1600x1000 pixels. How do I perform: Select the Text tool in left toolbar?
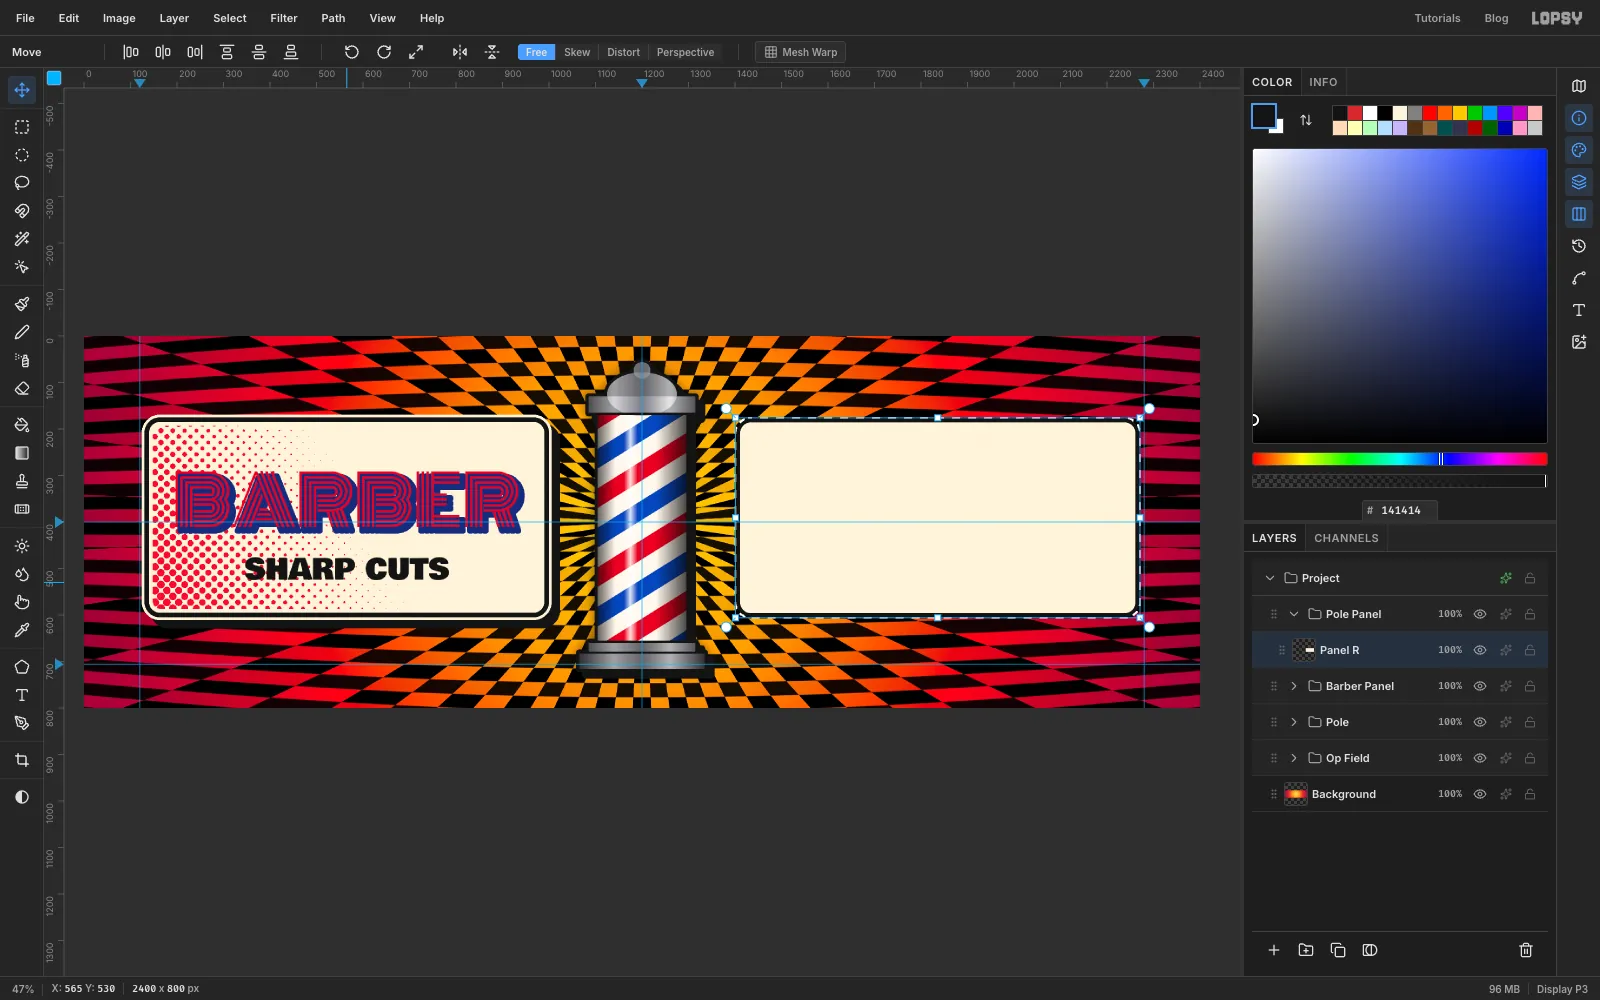[22, 695]
